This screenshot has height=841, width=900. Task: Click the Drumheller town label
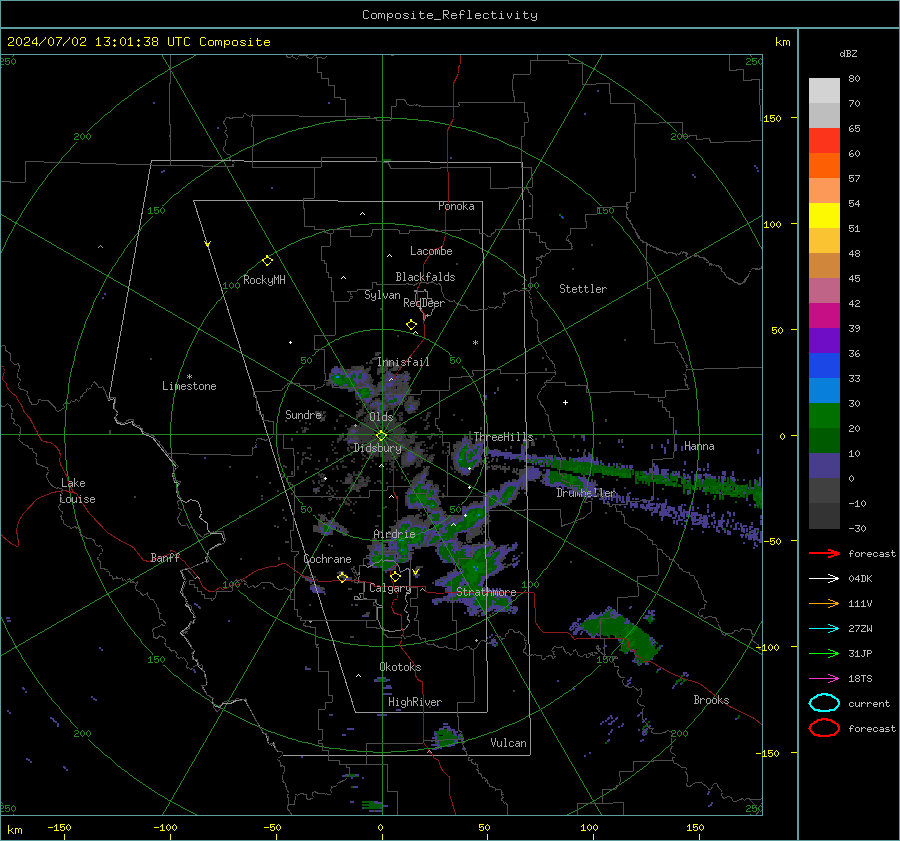coord(586,493)
